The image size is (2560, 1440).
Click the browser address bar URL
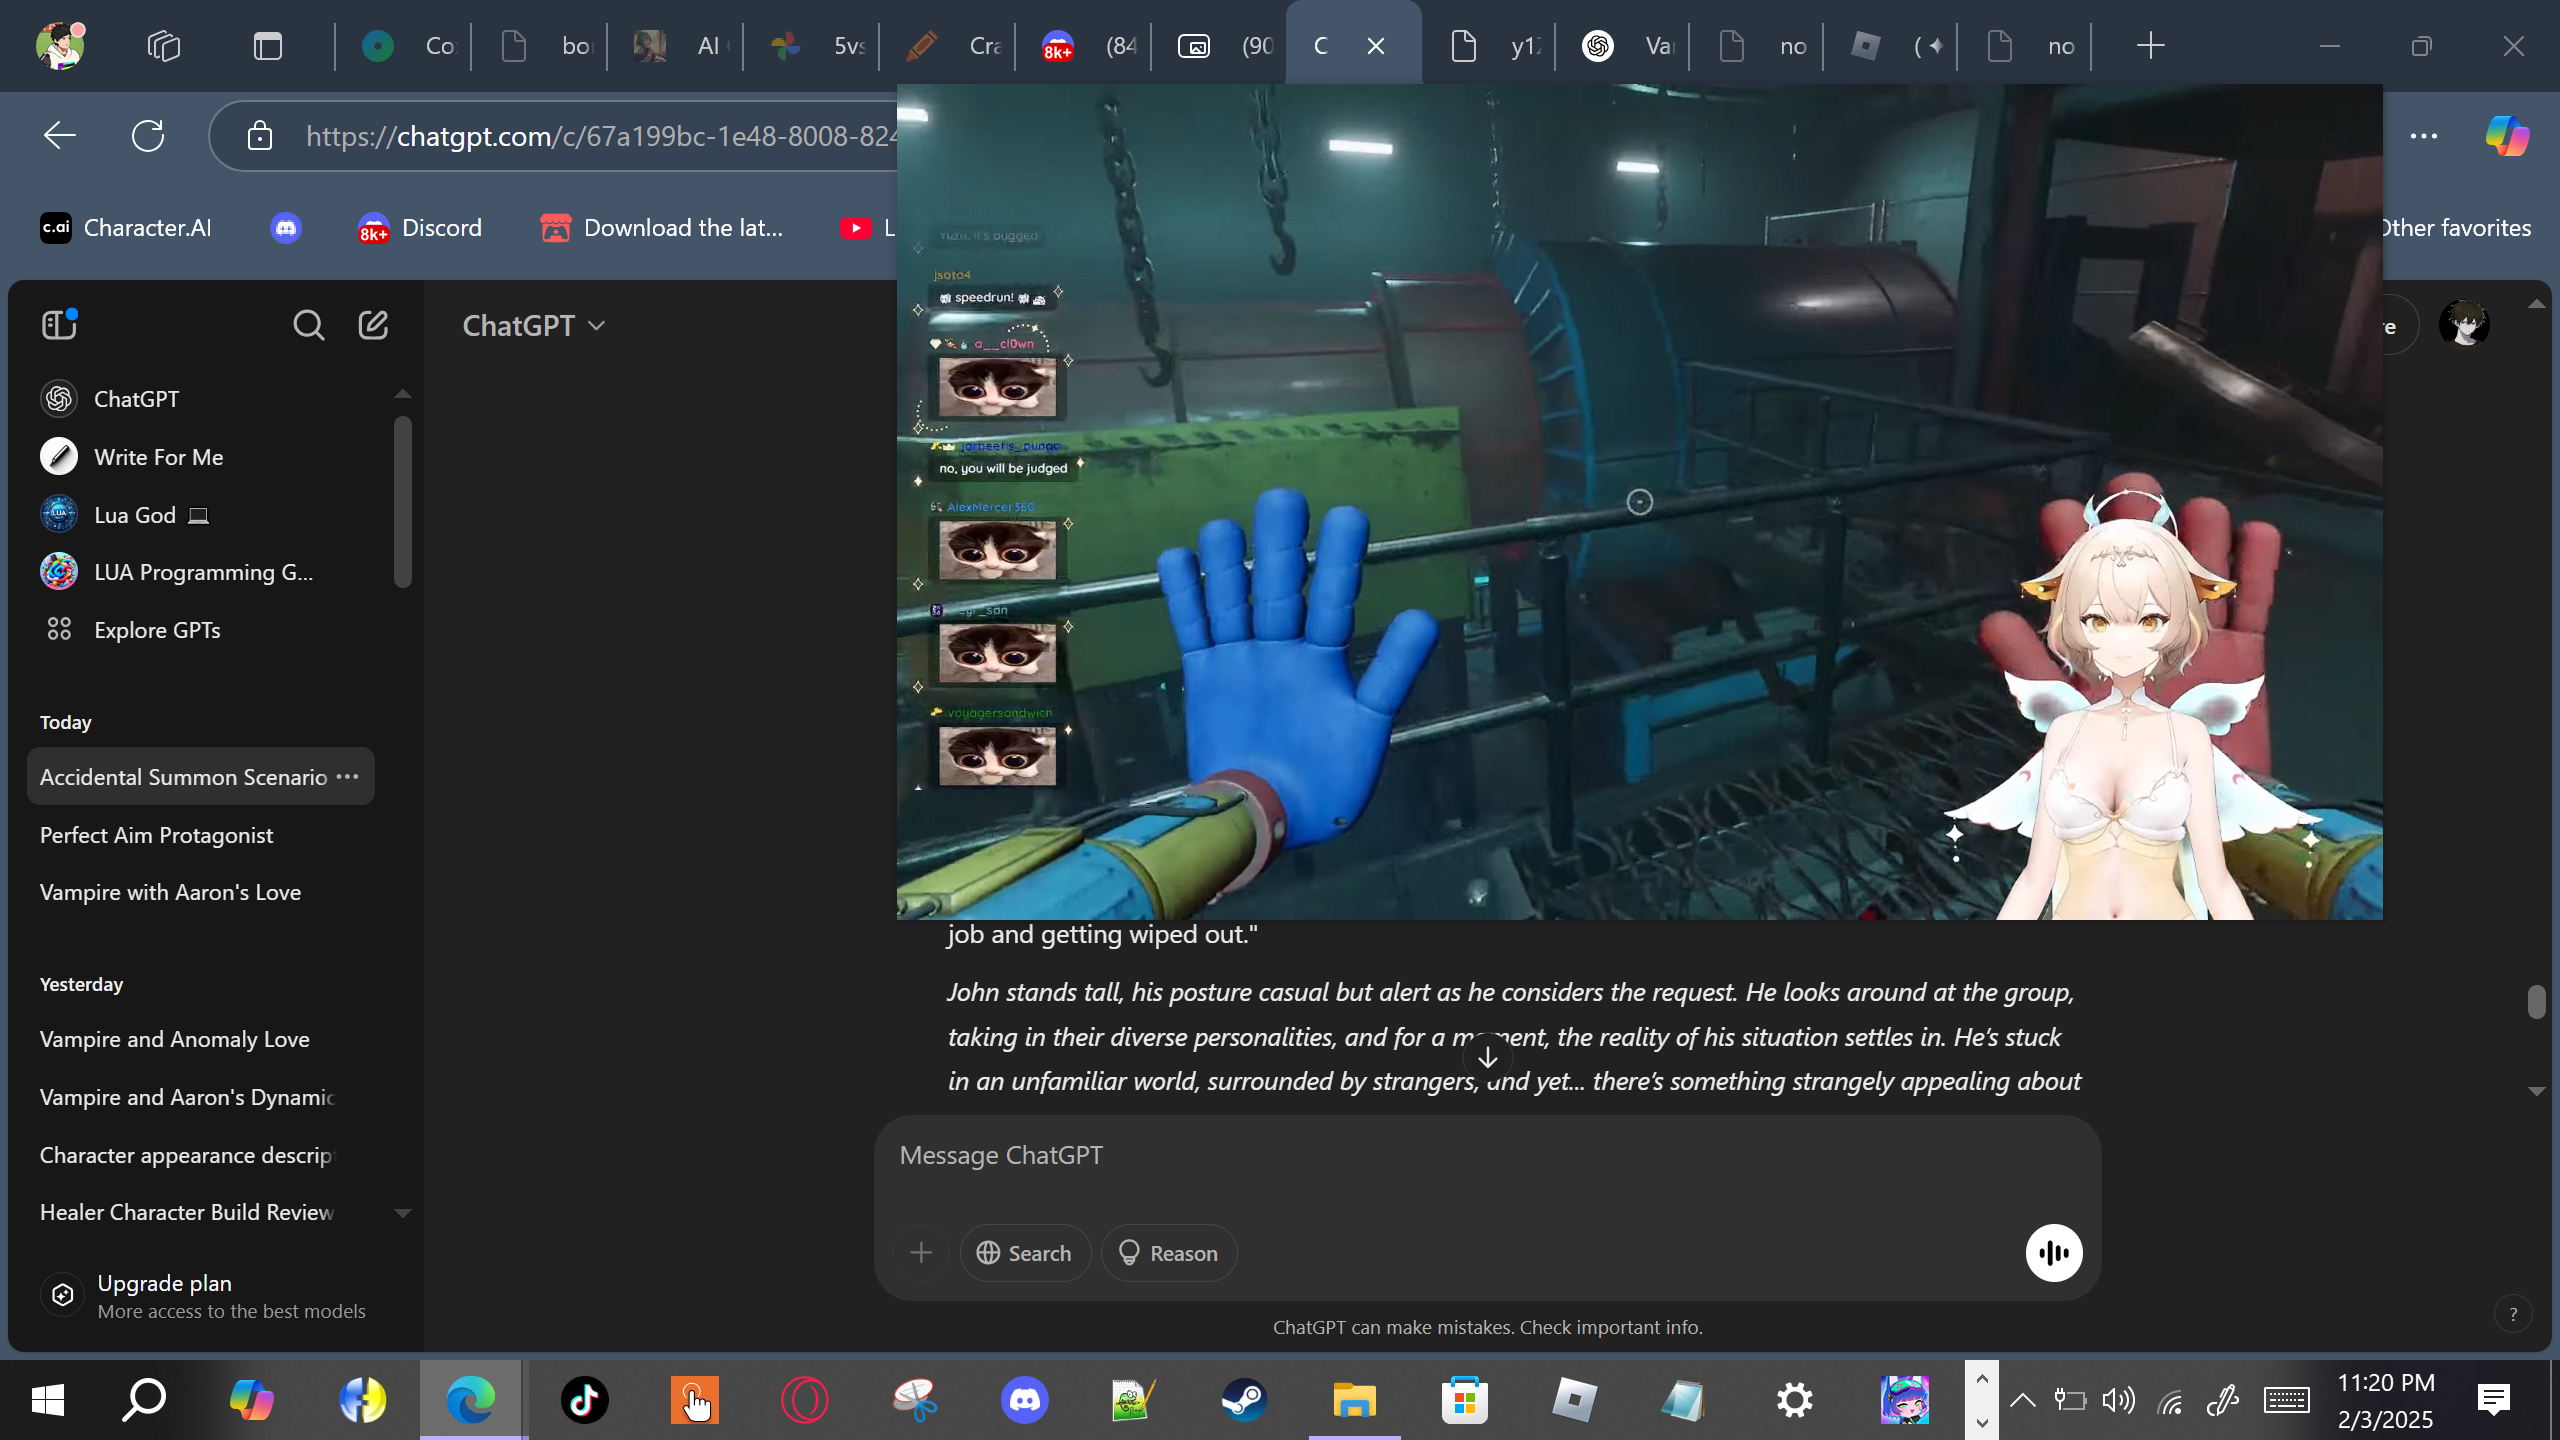600,136
